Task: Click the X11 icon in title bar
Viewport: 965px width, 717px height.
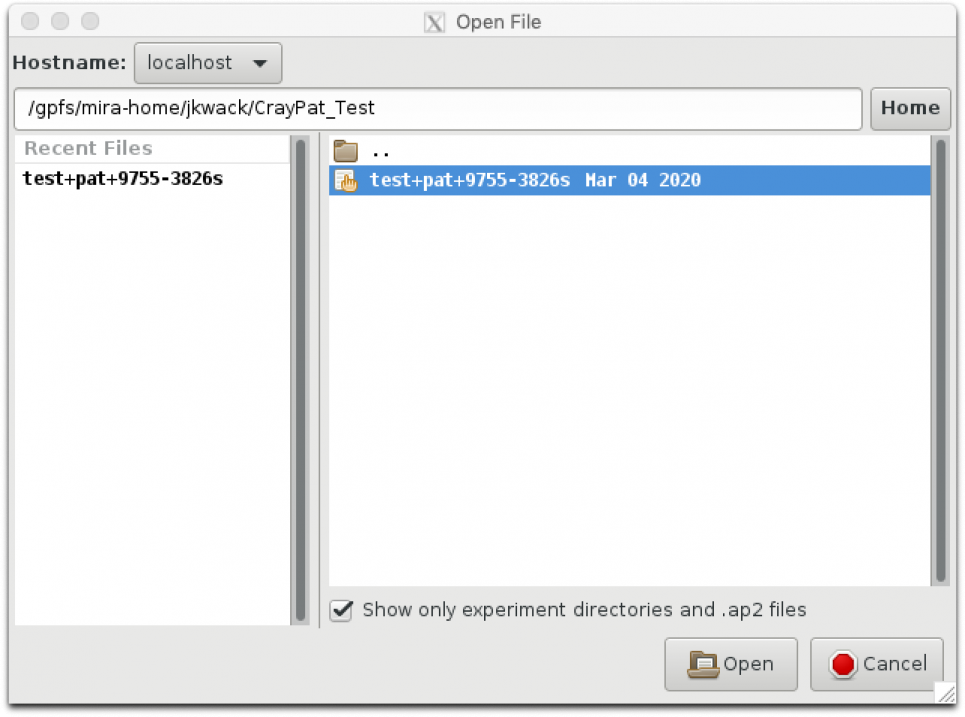Action: coord(434,22)
